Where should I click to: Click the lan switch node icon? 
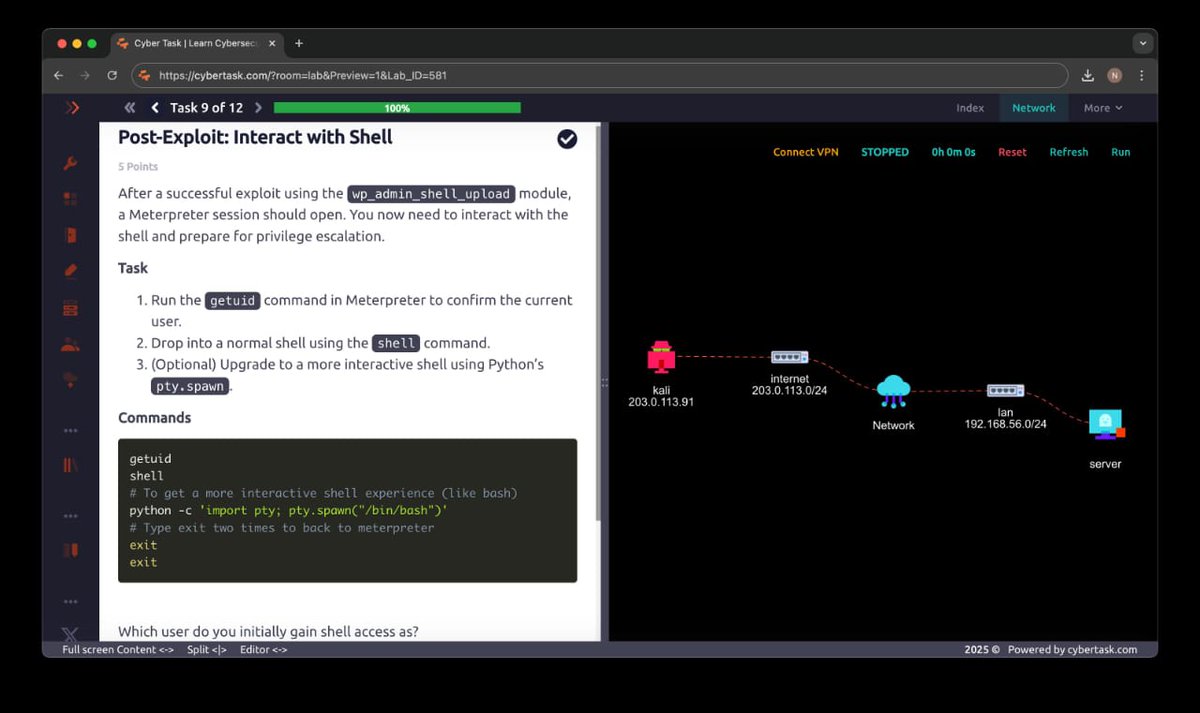1005,390
